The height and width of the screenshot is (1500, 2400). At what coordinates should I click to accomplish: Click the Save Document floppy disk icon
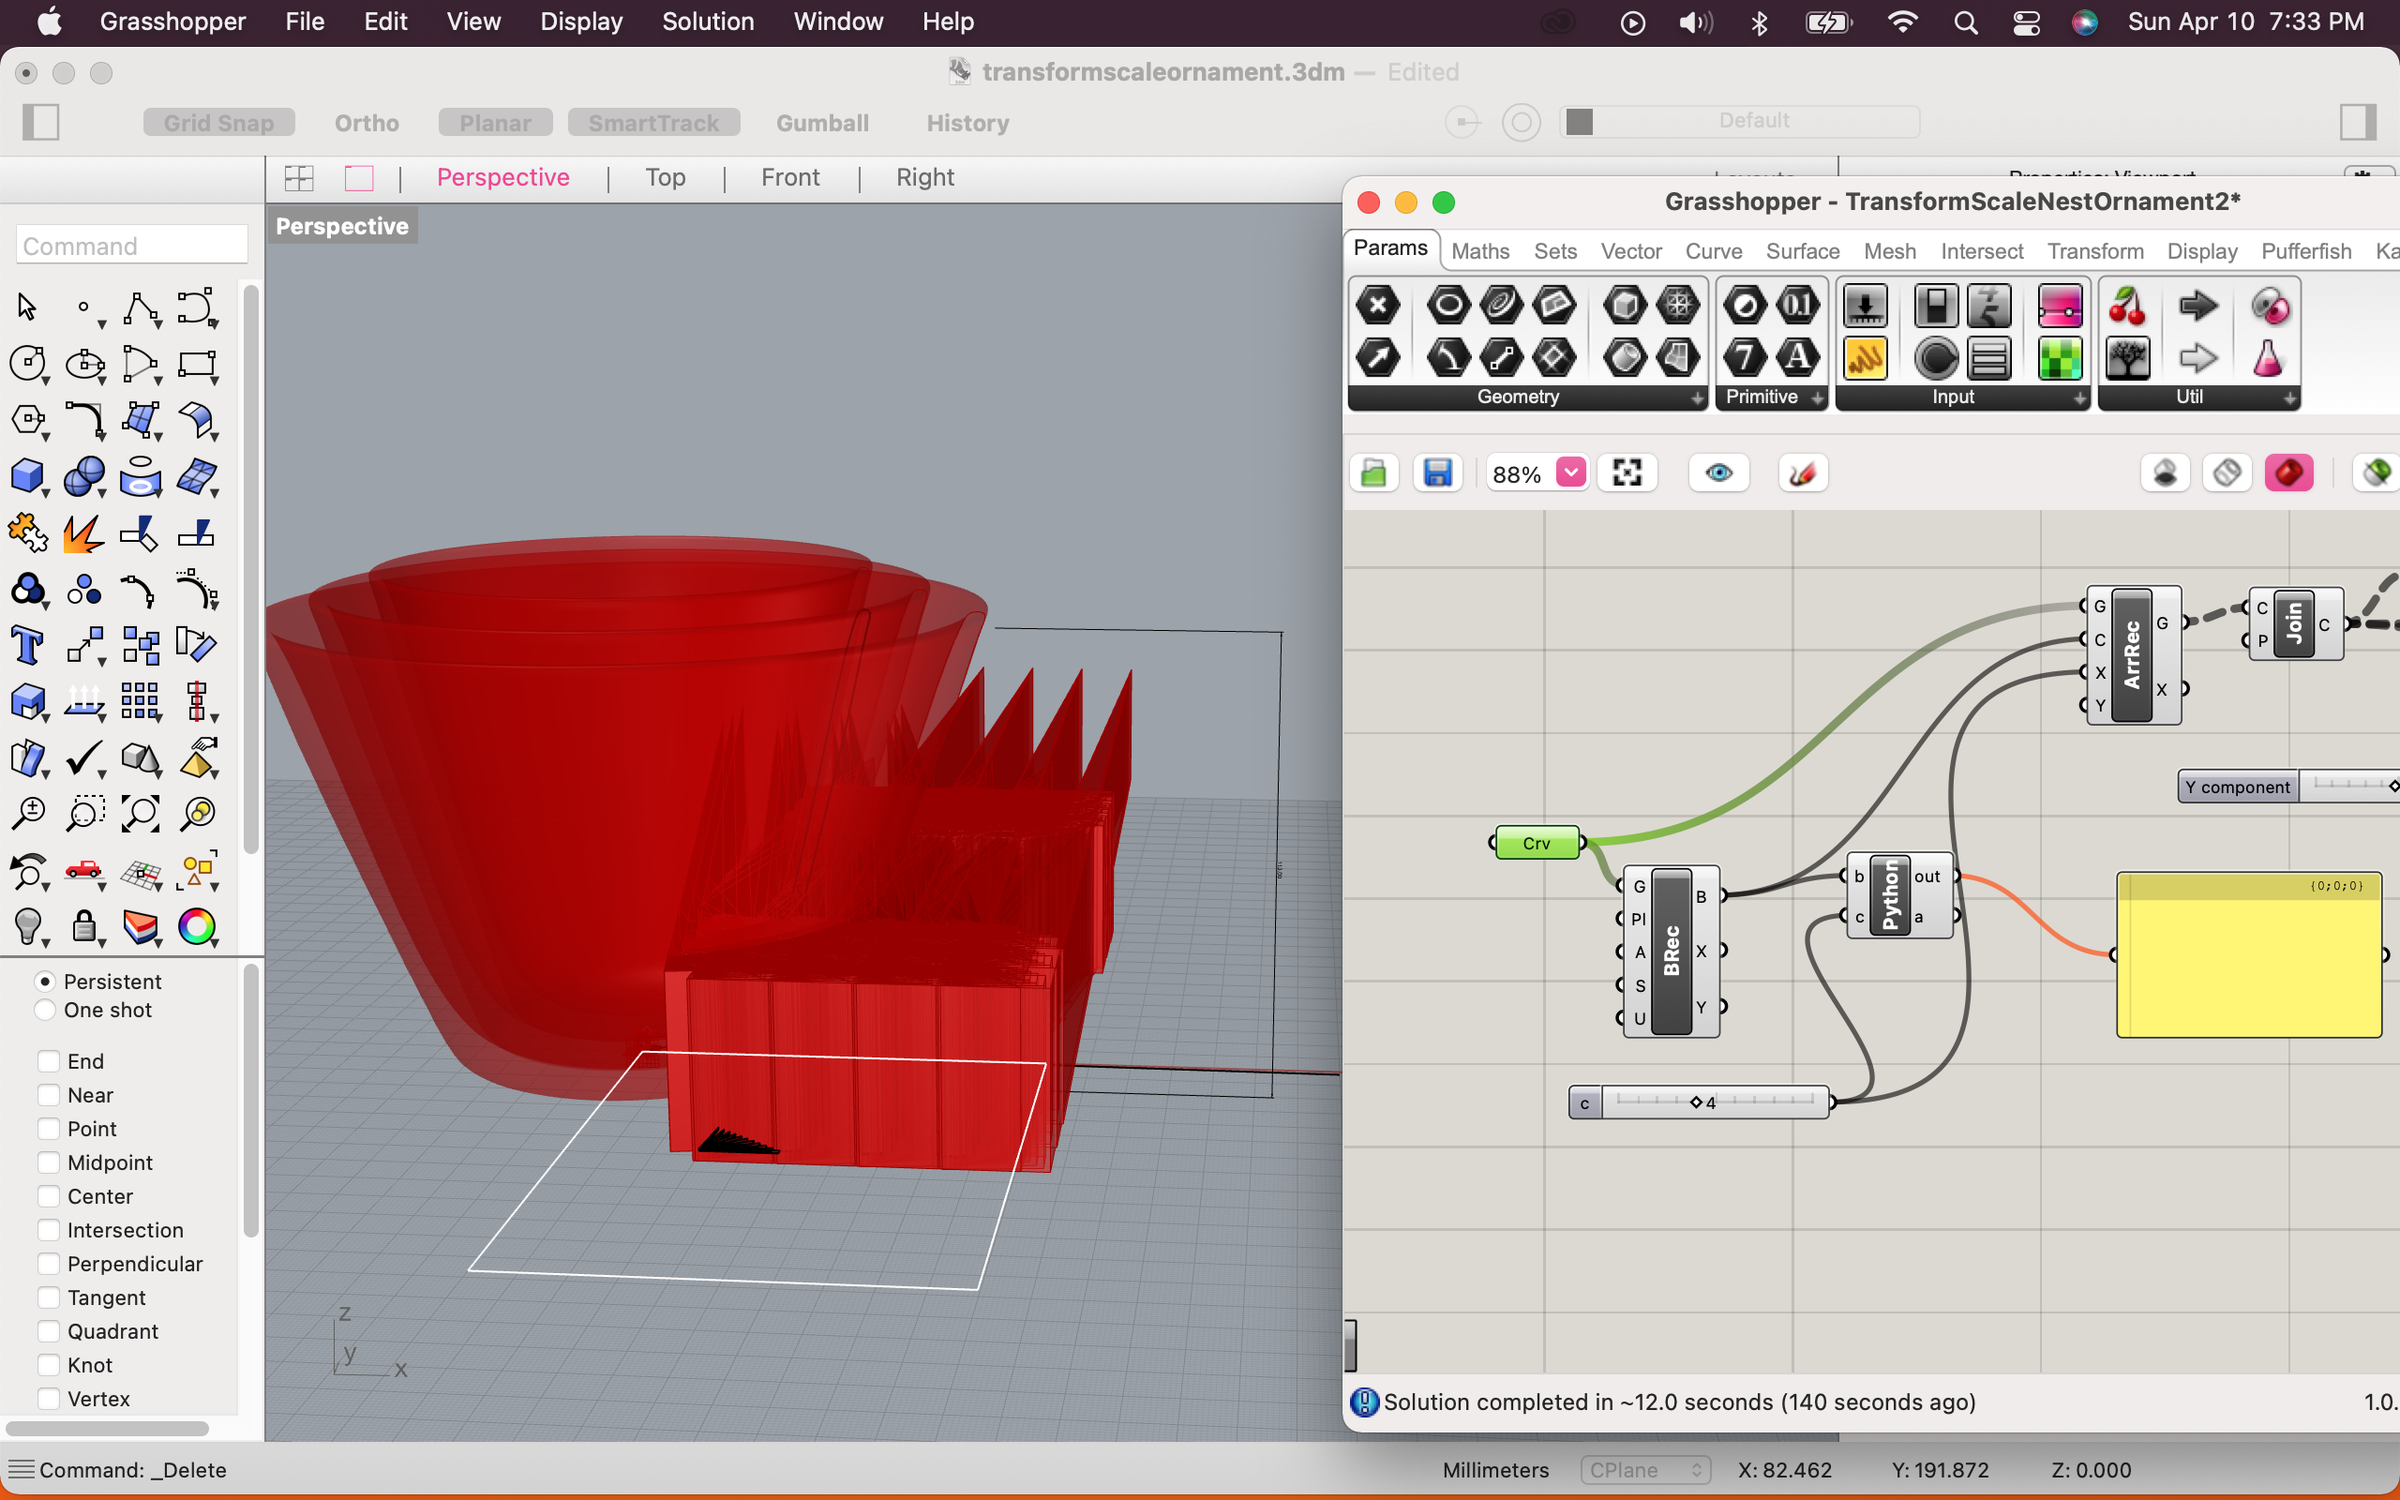(x=1437, y=472)
